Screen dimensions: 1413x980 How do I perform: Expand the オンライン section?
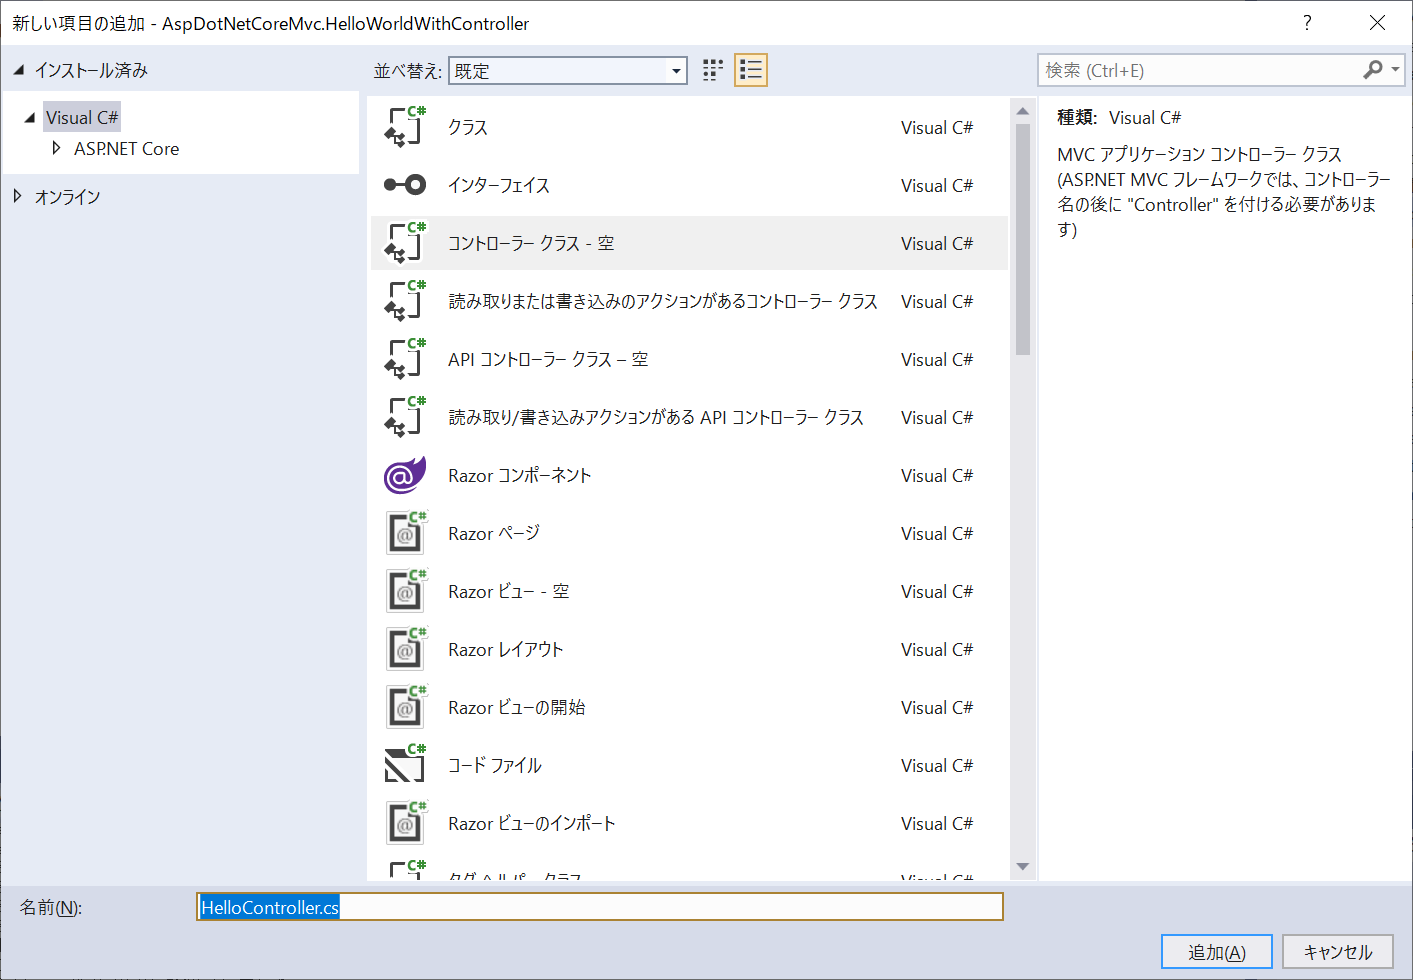(17, 196)
